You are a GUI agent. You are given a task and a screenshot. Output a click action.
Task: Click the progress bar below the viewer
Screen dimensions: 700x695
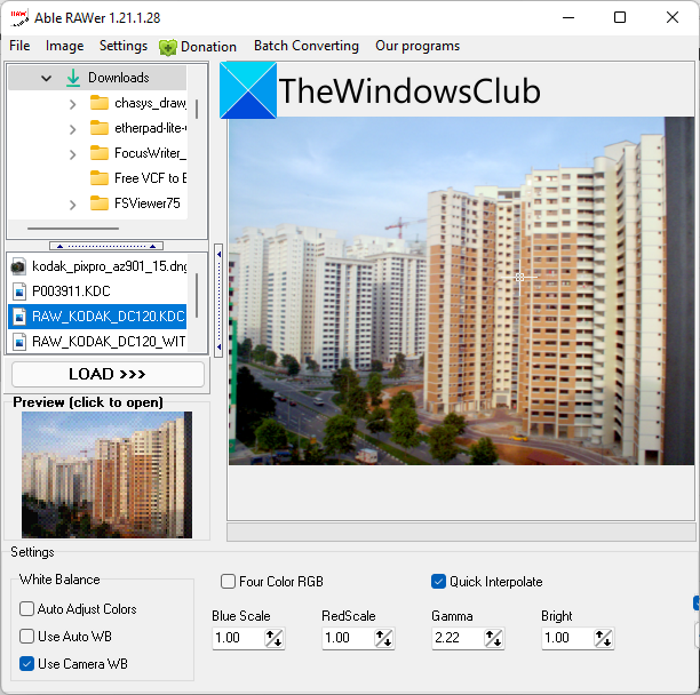pyautogui.click(x=461, y=533)
